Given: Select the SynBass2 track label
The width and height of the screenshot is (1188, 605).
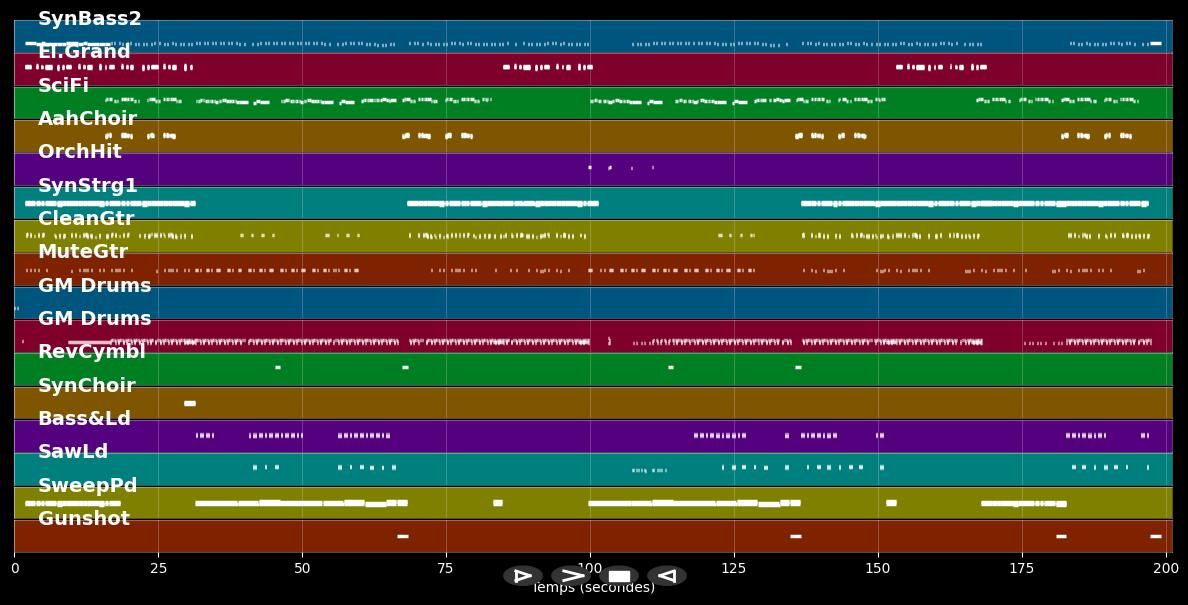Looking at the screenshot, I should click(88, 18).
